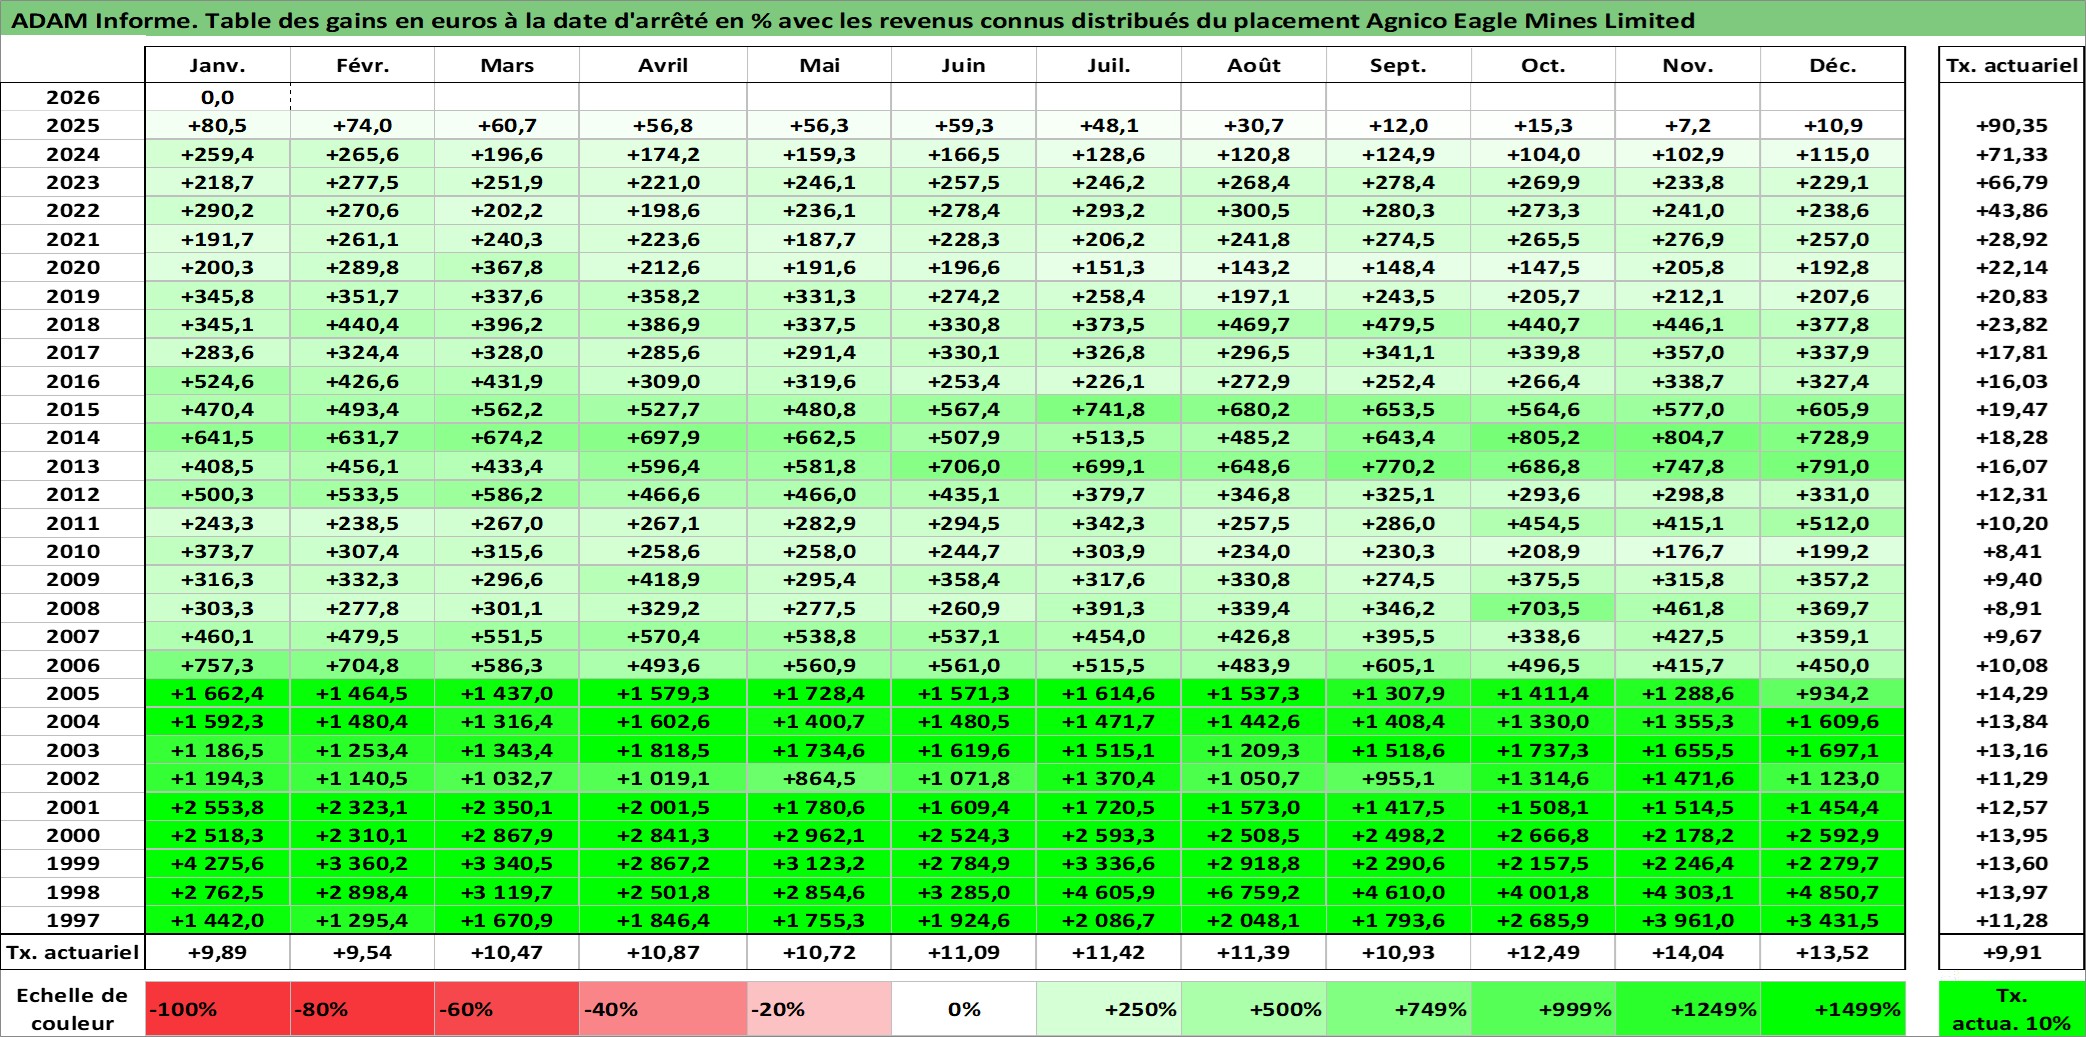Click cell value +791,0
The height and width of the screenshot is (1037, 2086).
click(x=1833, y=466)
